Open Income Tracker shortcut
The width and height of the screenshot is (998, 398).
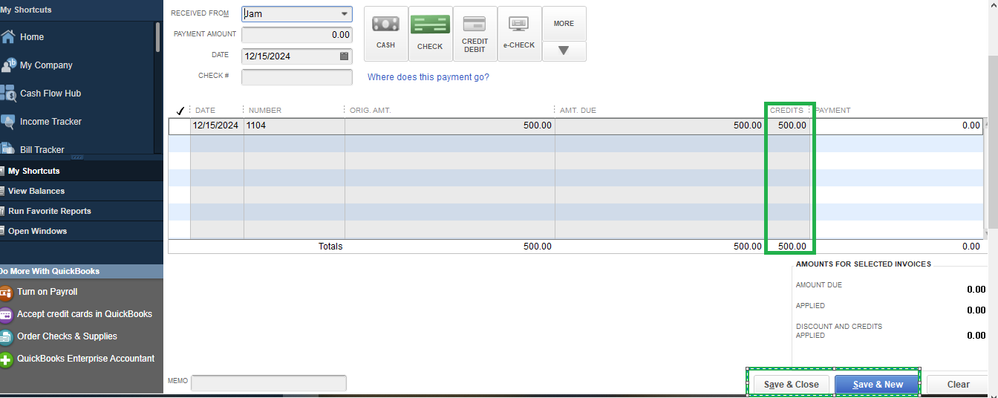41,121
